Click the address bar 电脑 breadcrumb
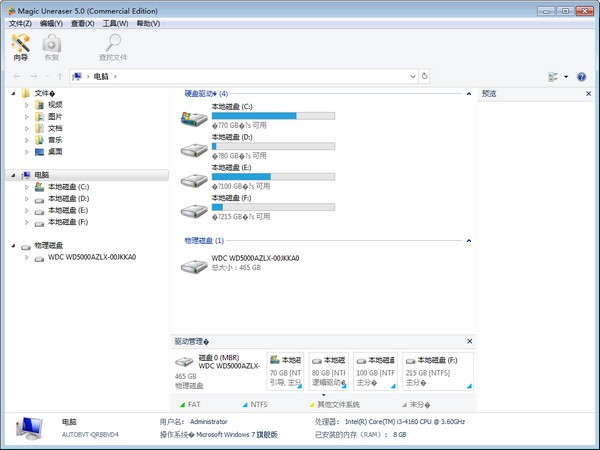This screenshot has height=450, width=600. pos(101,77)
